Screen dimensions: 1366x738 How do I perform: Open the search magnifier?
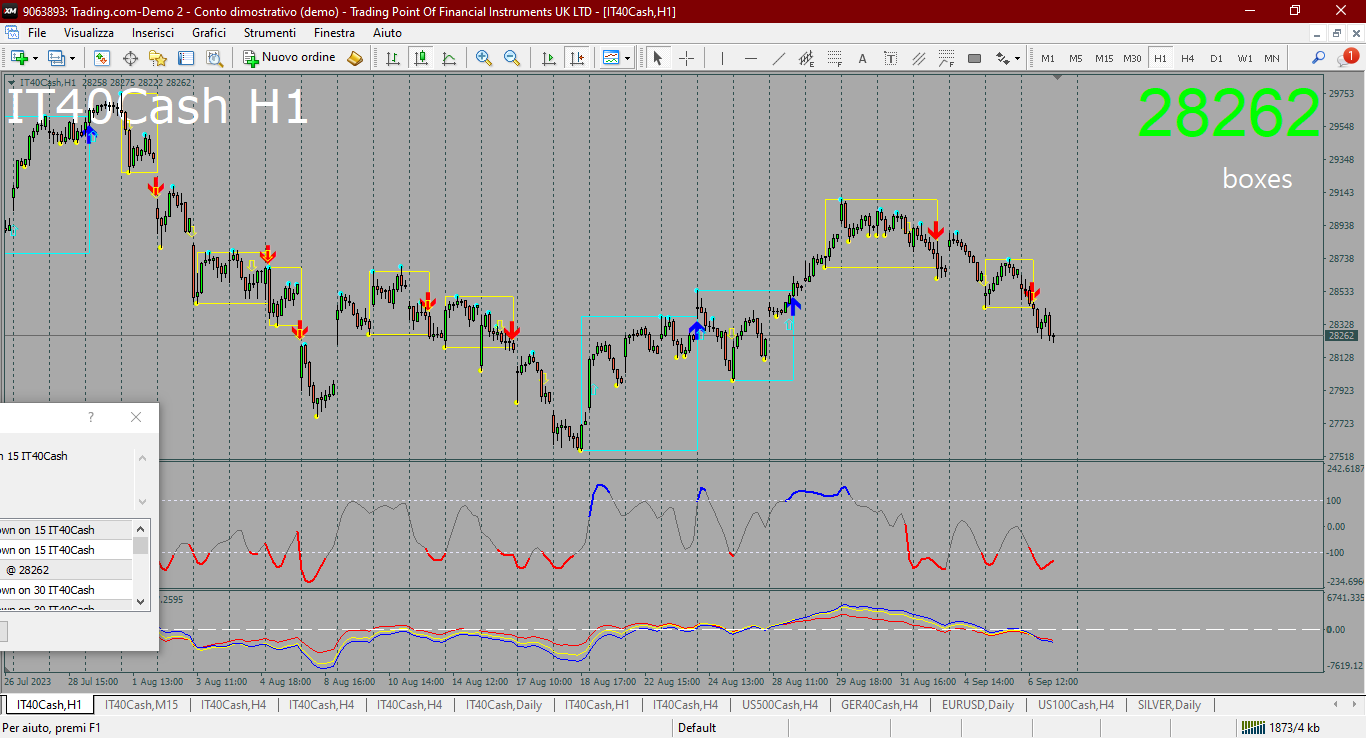point(1319,58)
